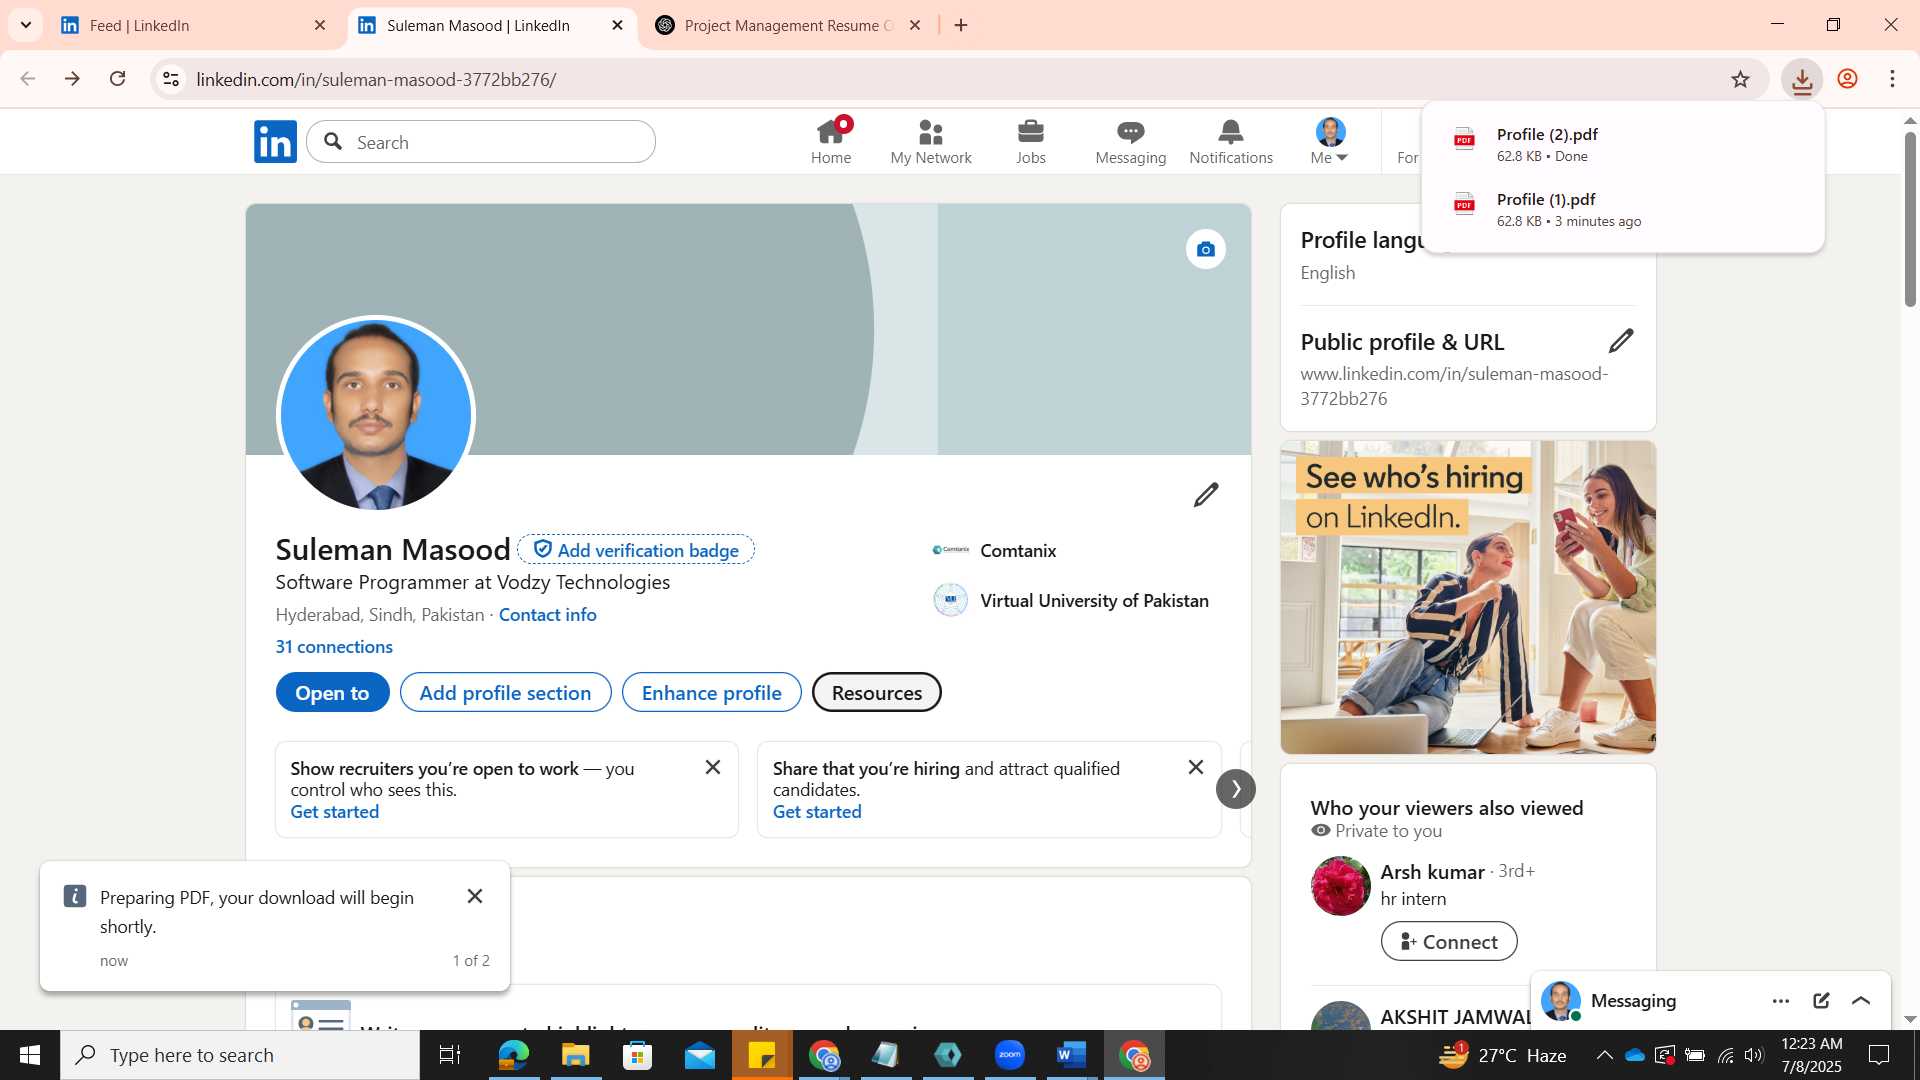Launch Microsoft Edge from taskbar
This screenshot has width=1920, height=1080.
(513, 1055)
